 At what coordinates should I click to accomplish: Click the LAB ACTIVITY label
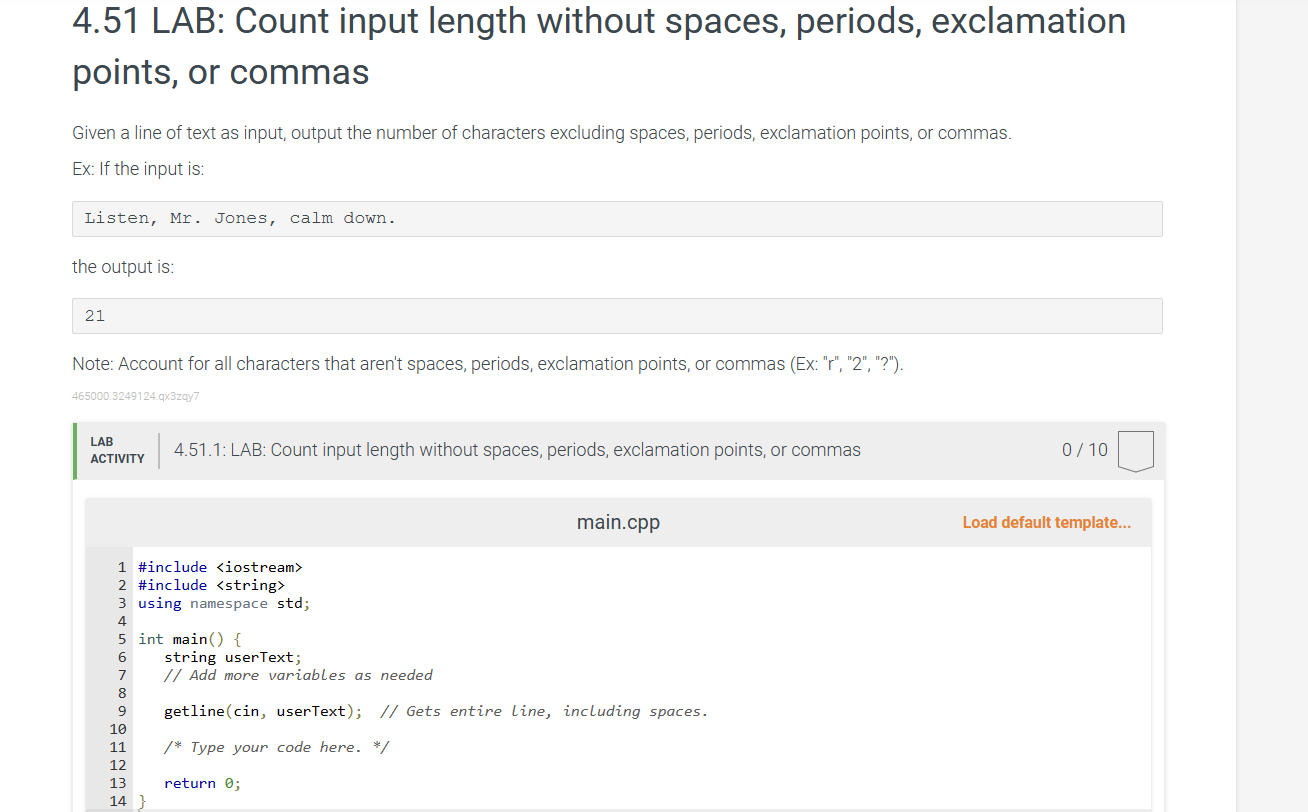coord(117,450)
